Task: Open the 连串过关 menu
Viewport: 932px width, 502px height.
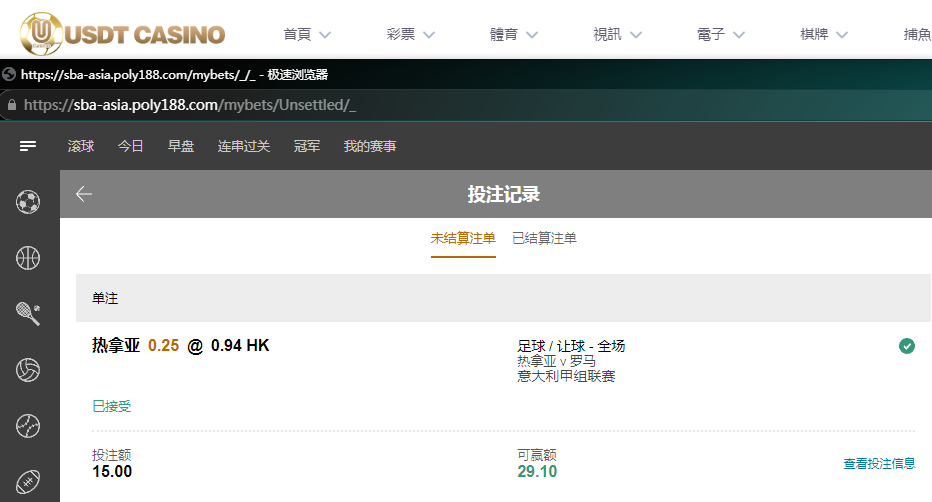Action: pos(244,146)
